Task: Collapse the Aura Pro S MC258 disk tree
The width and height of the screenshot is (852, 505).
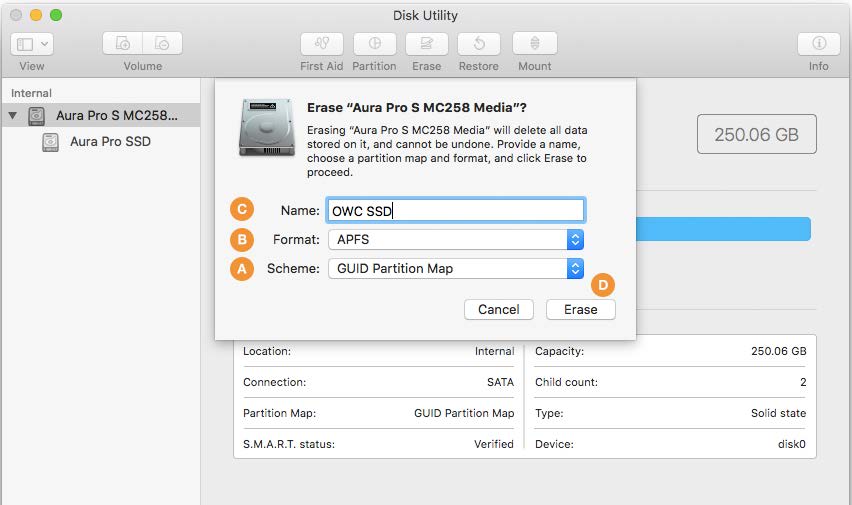Action: 12,116
